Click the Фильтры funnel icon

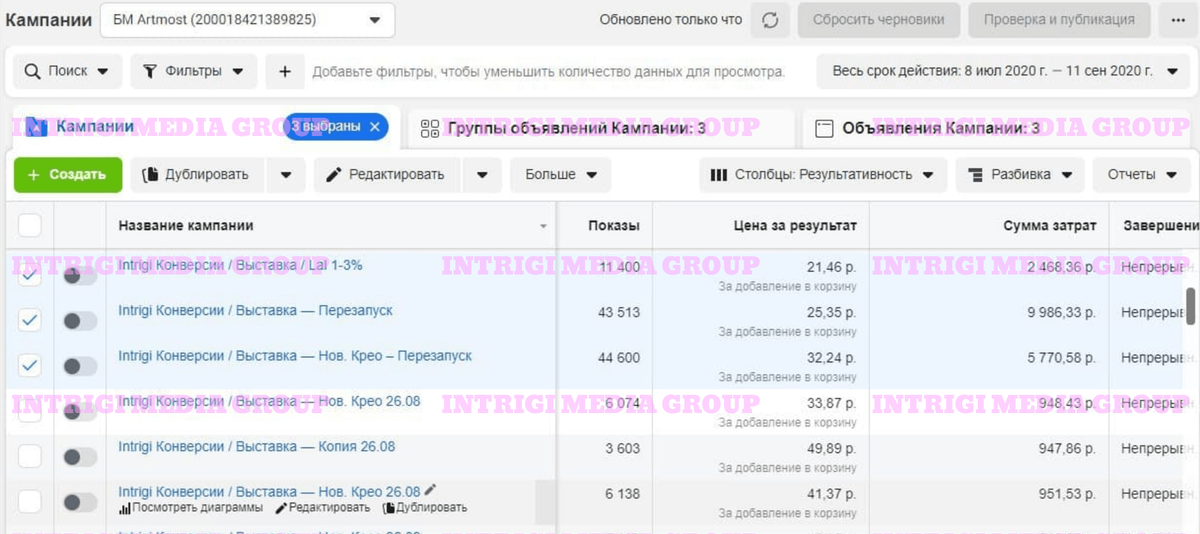(x=150, y=72)
